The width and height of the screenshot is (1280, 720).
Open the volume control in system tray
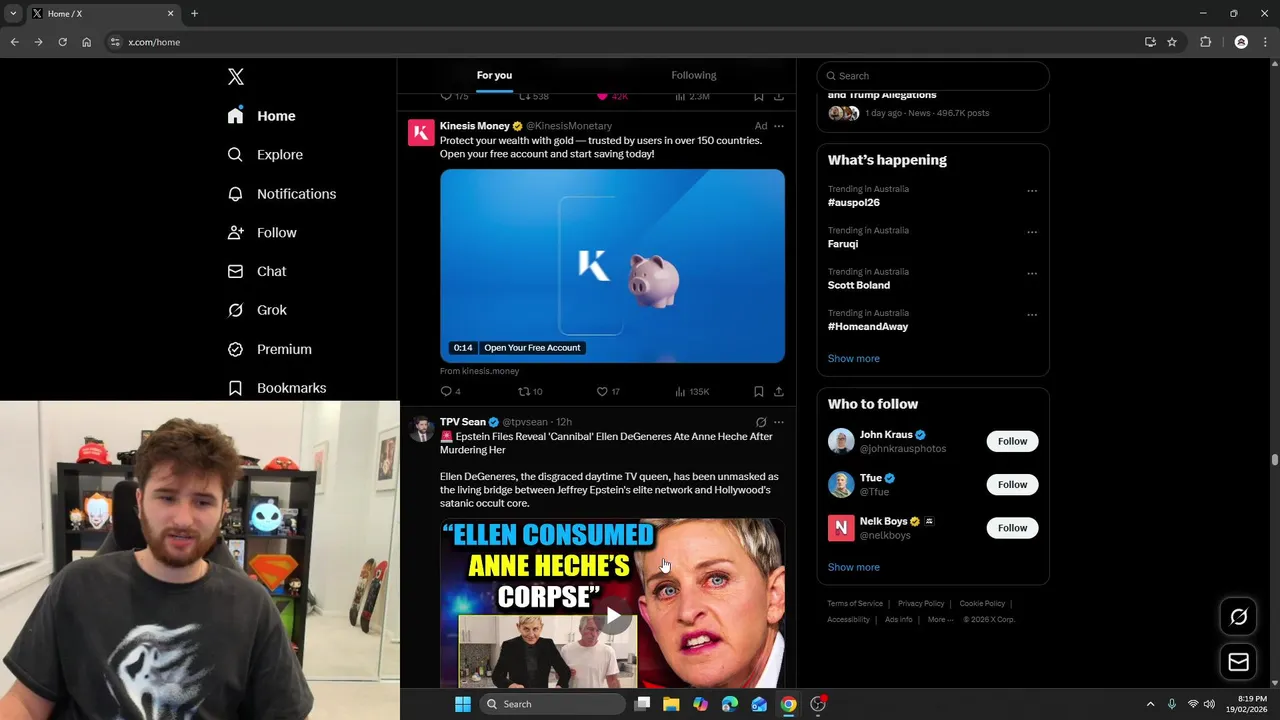click(x=1209, y=704)
